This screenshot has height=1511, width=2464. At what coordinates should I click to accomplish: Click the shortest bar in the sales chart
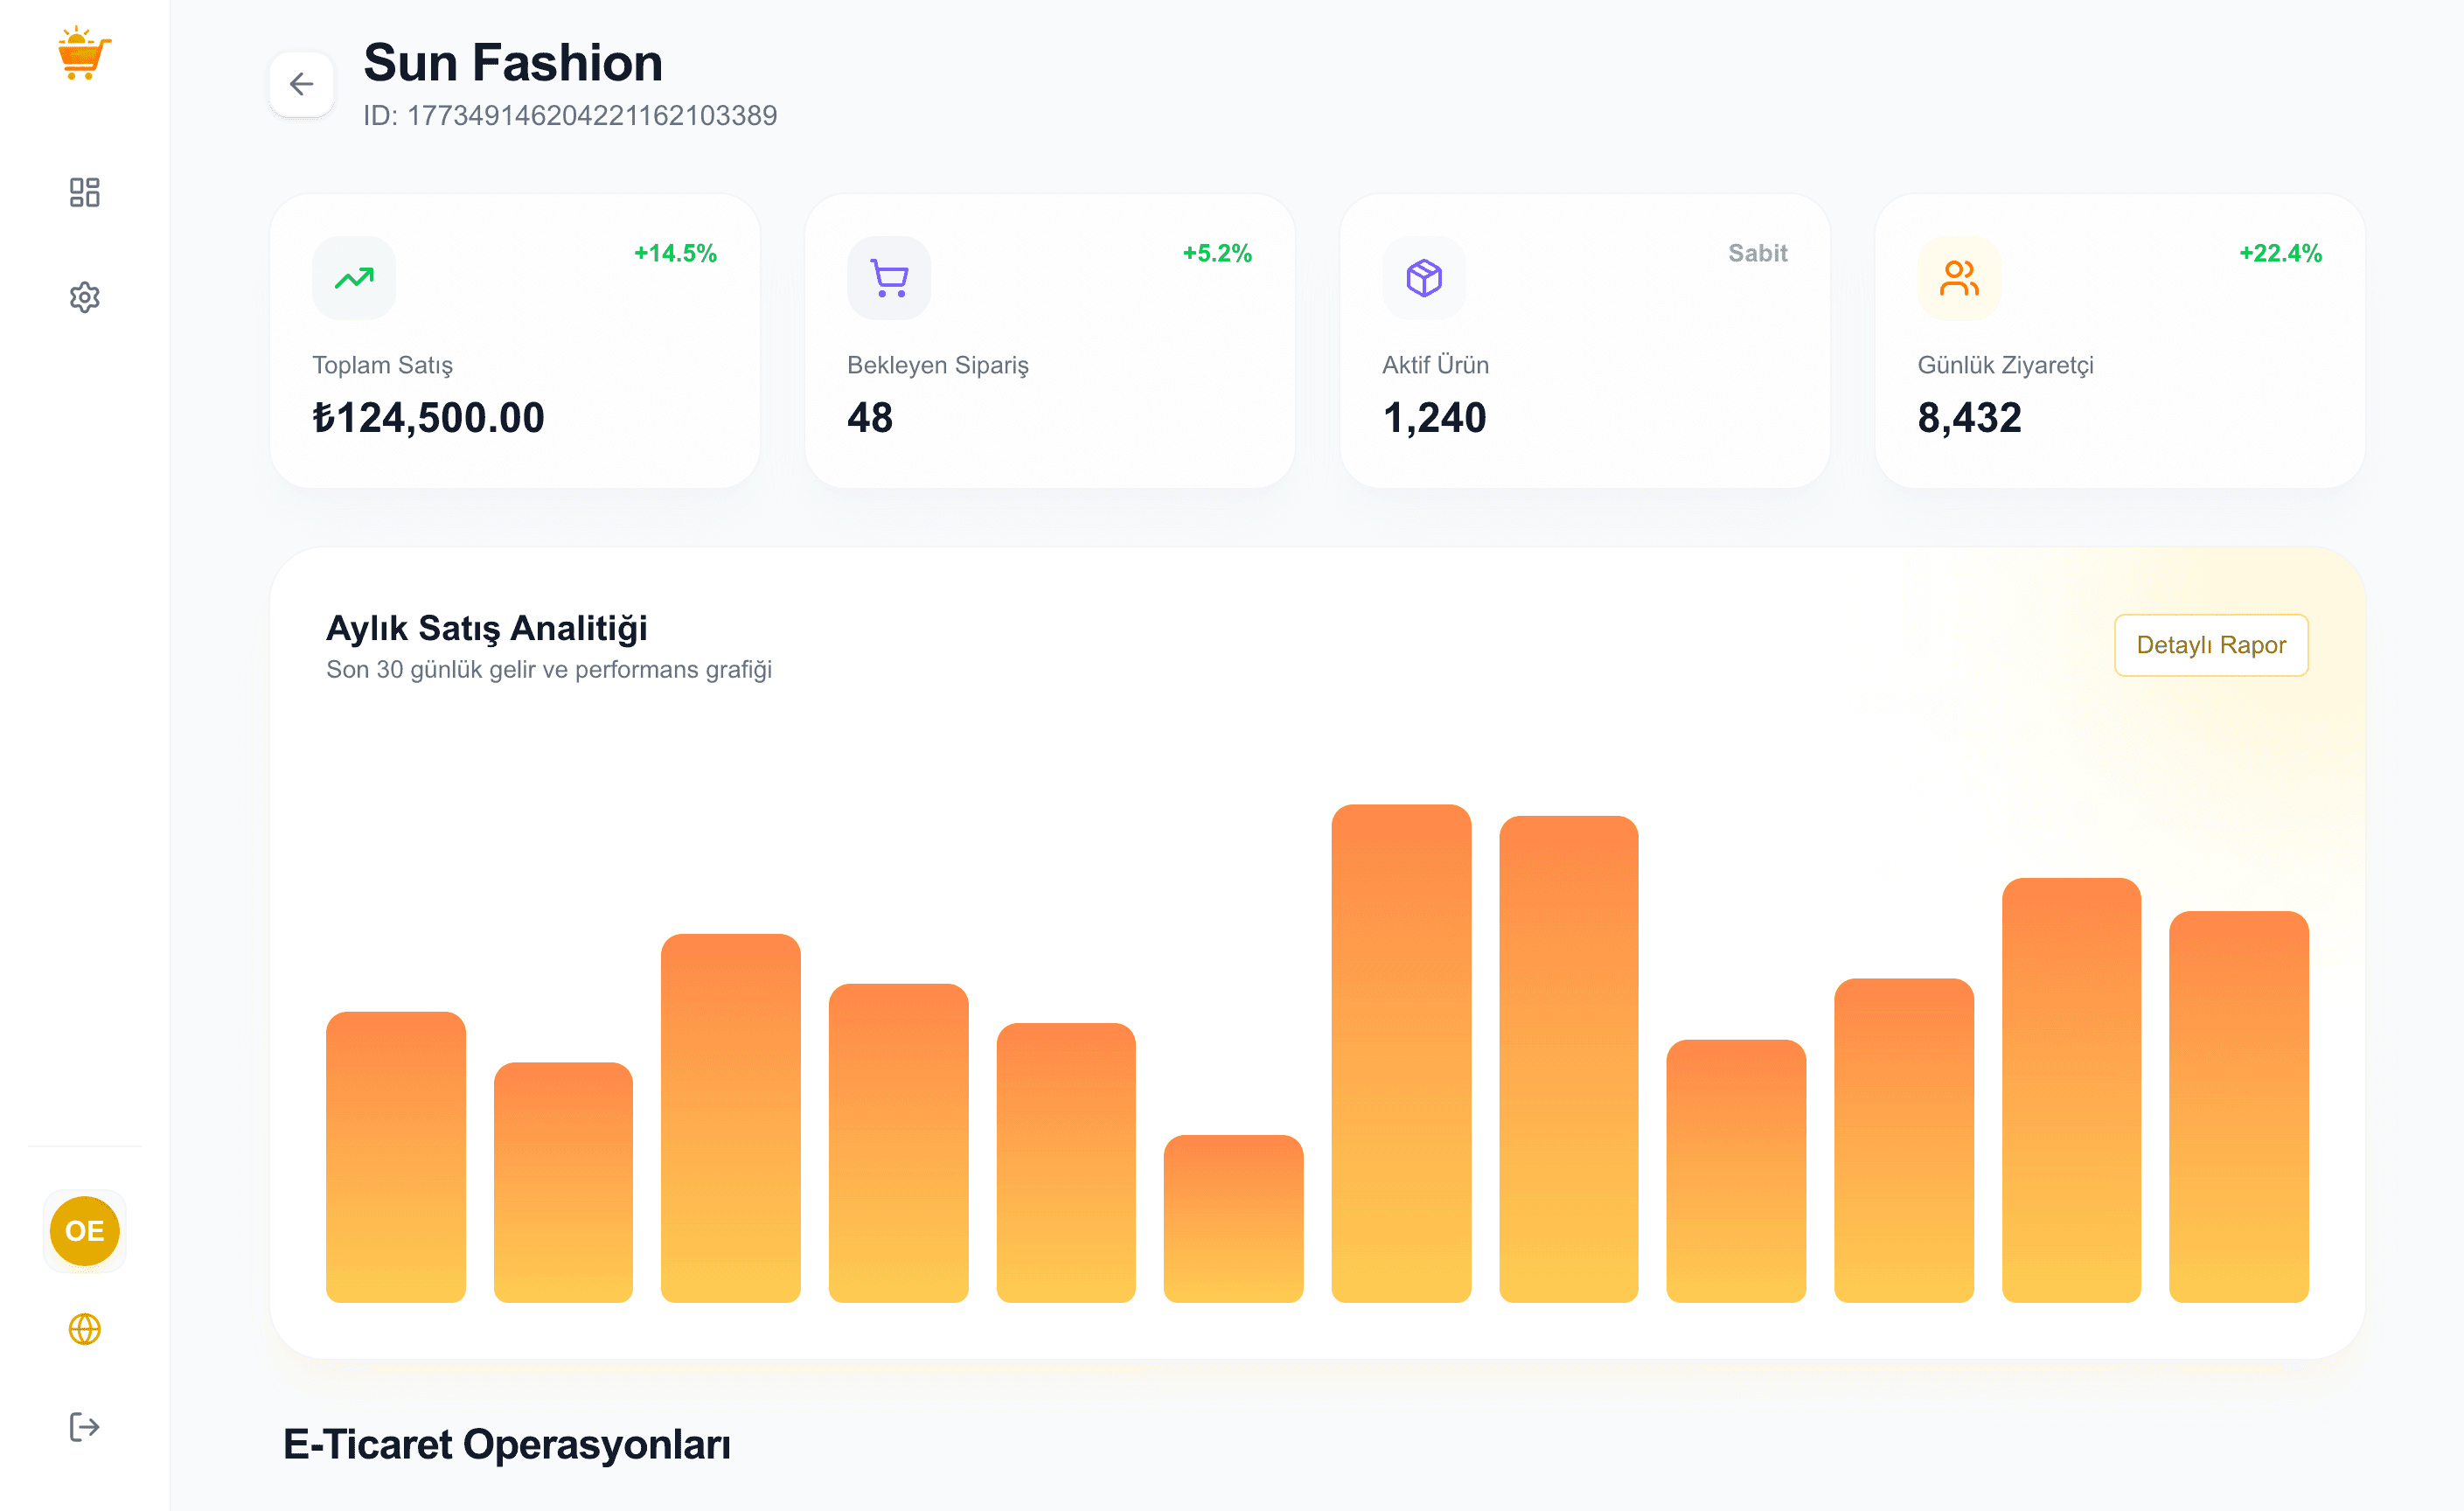pyautogui.click(x=1233, y=1218)
